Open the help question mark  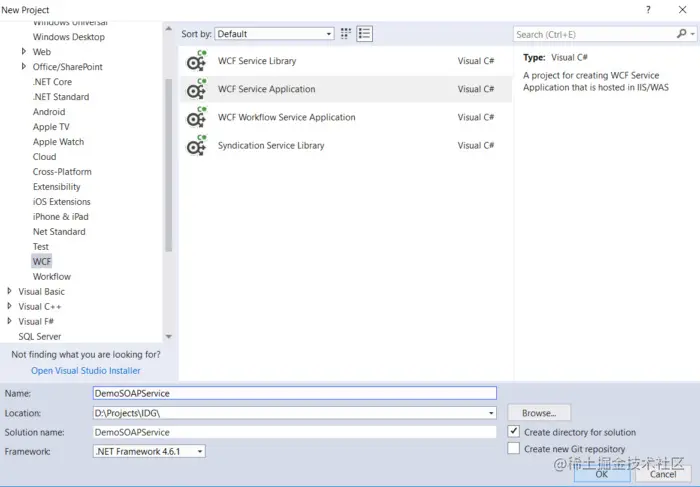point(648,10)
